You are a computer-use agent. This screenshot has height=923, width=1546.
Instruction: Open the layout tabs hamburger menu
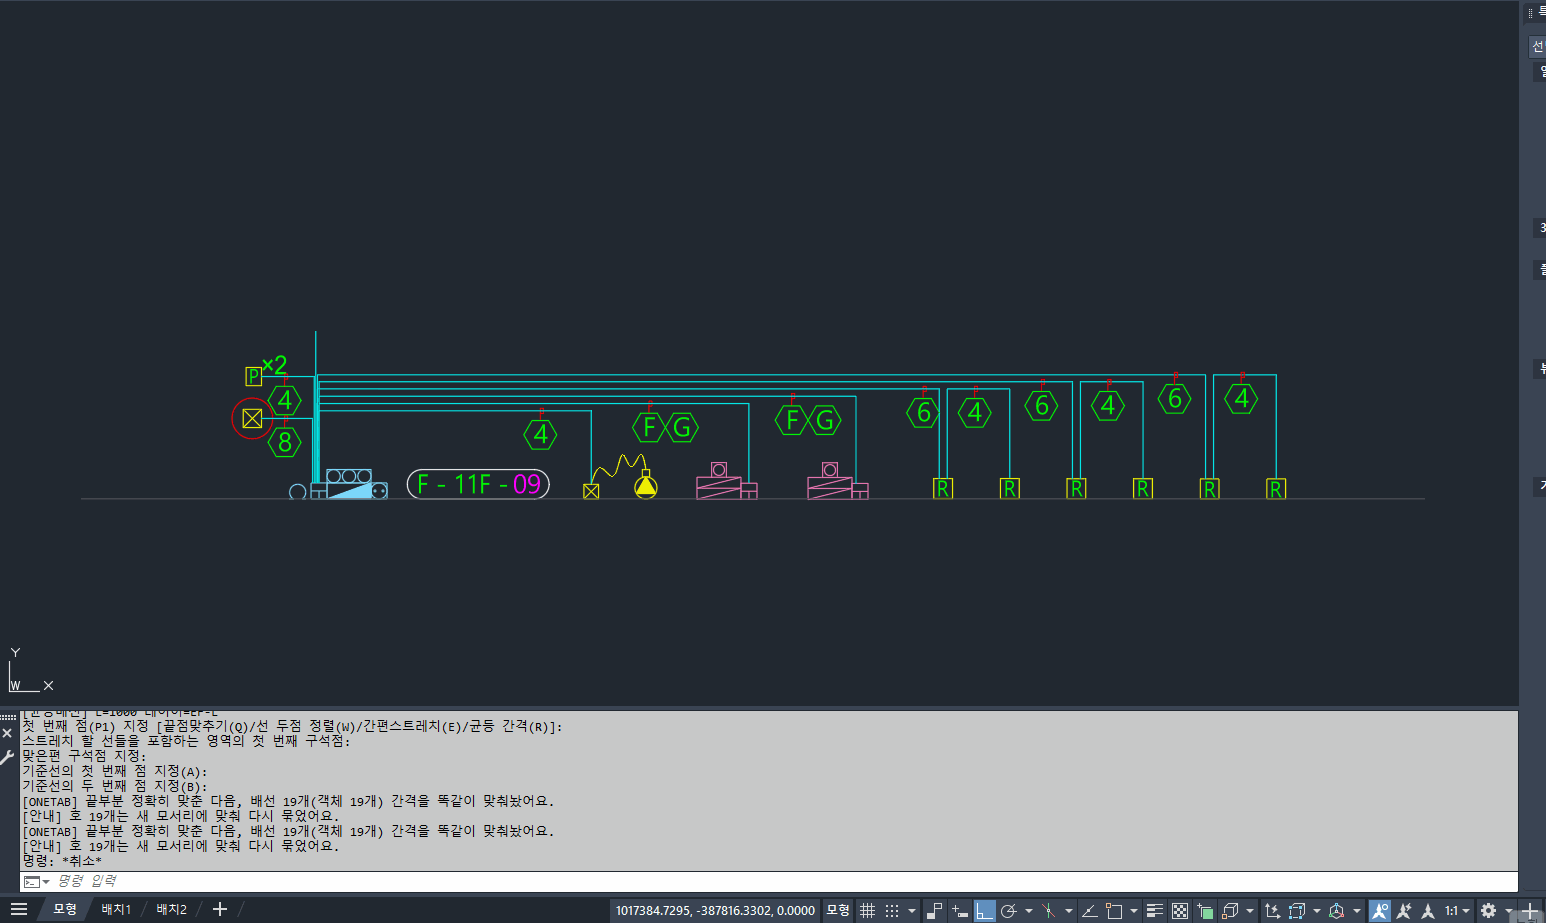(x=18, y=910)
